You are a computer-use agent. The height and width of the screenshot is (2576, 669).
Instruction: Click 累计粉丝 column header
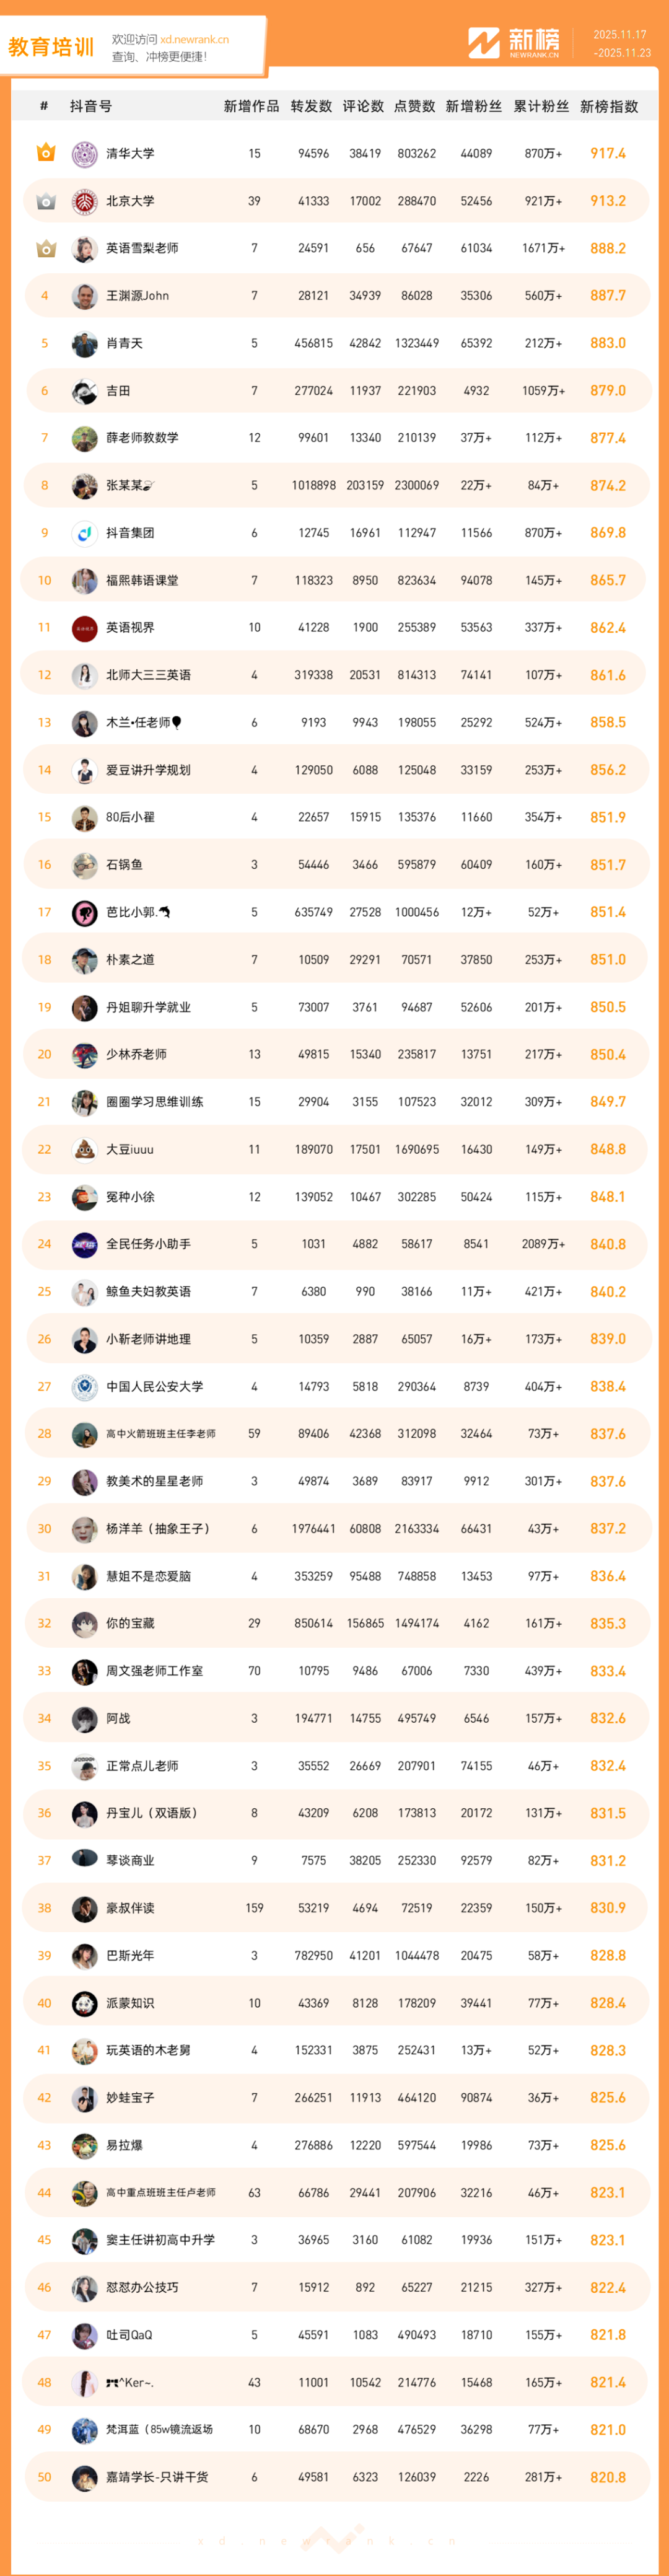click(x=541, y=106)
